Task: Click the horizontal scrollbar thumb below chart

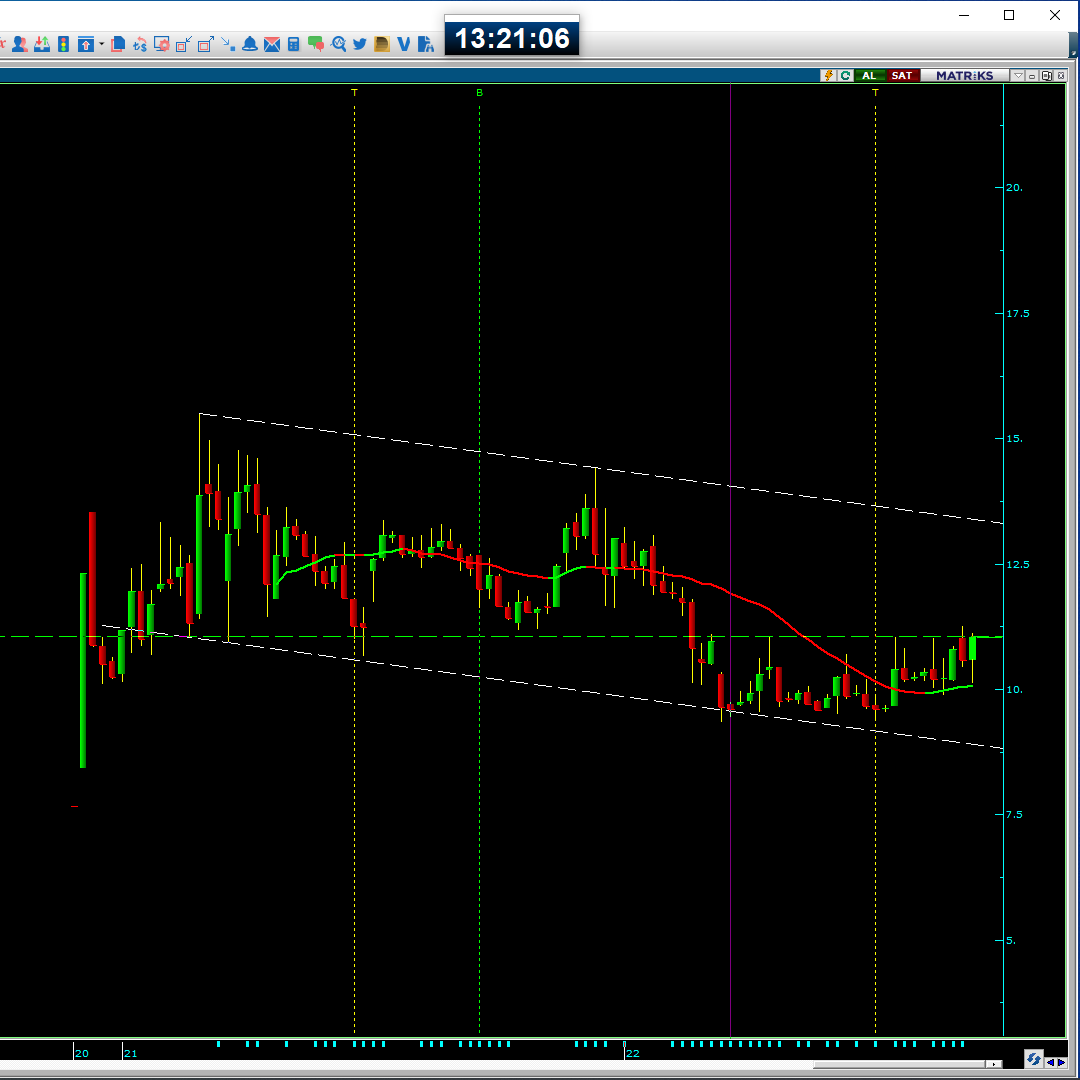Action: point(899,1064)
